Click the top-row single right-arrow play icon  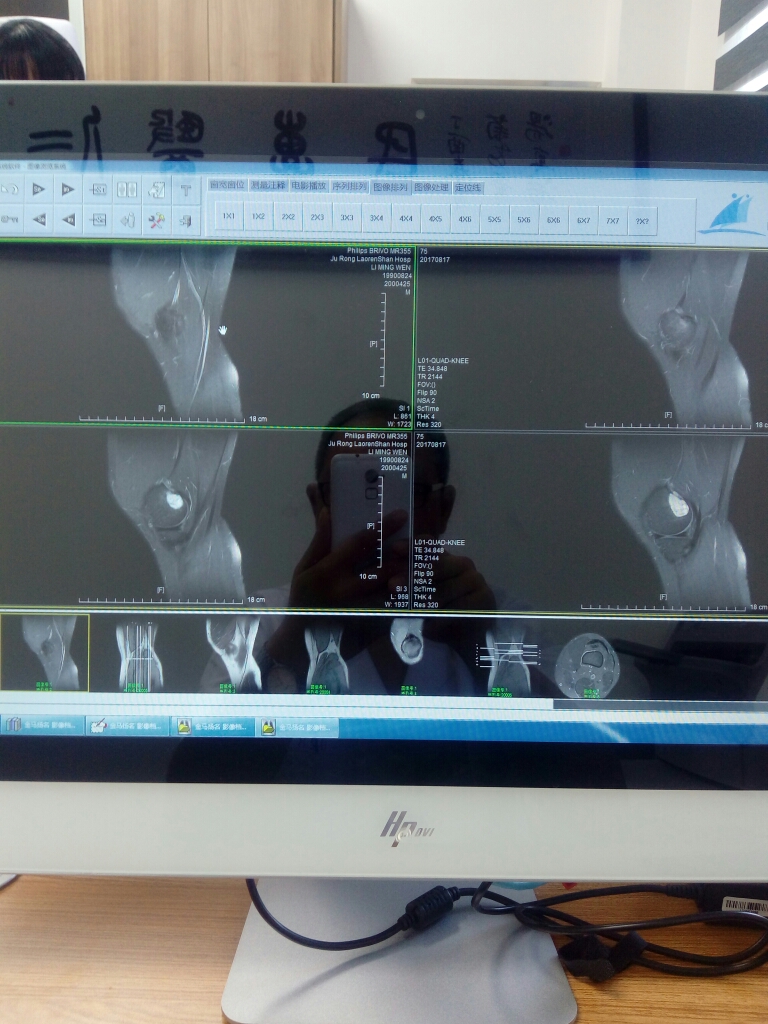pos(39,189)
